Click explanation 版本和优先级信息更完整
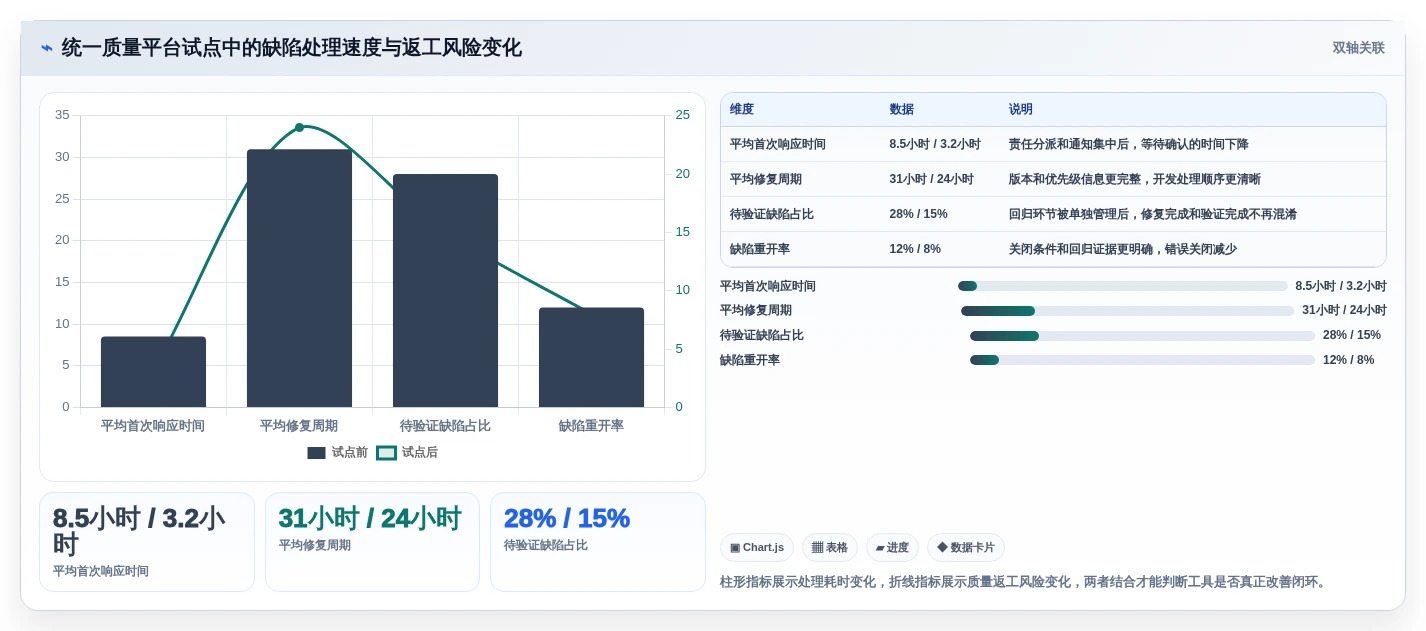Screen dimensions: 1426x631 (1135, 179)
